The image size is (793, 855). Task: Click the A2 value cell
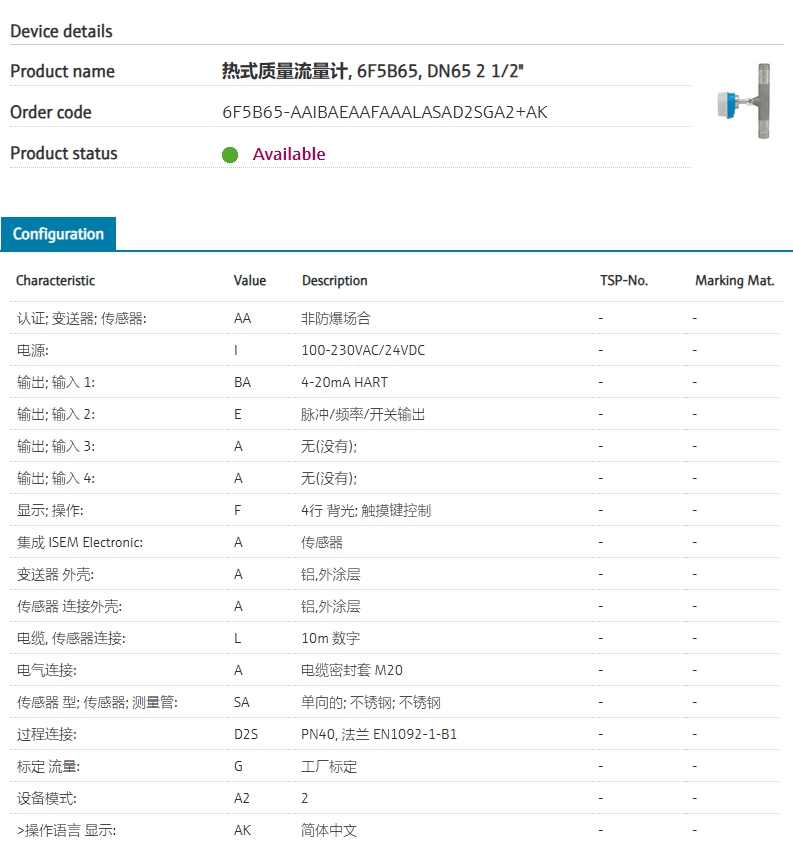tap(242, 799)
